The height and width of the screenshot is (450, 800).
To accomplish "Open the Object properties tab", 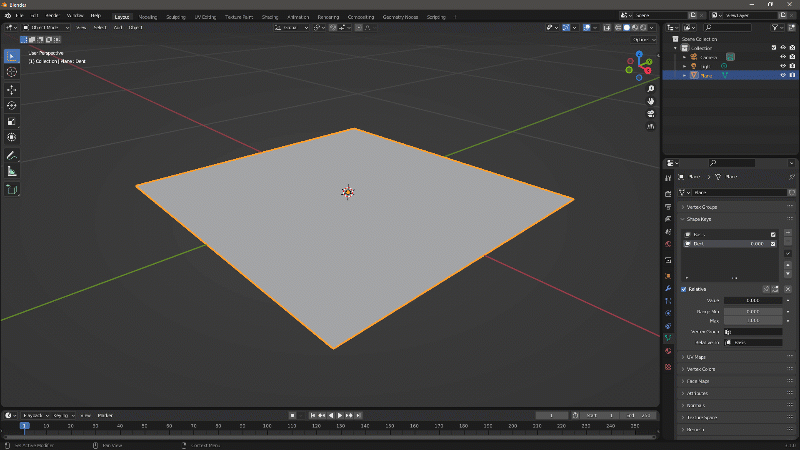I will coord(668,276).
